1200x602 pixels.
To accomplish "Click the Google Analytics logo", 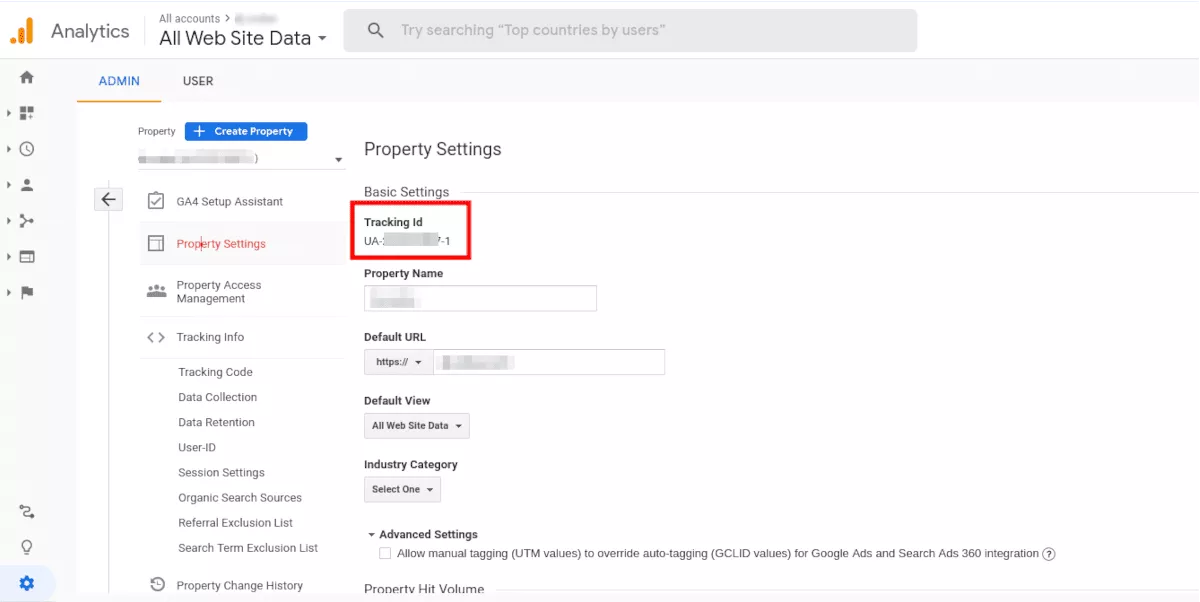I will click(x=21, y=31).
